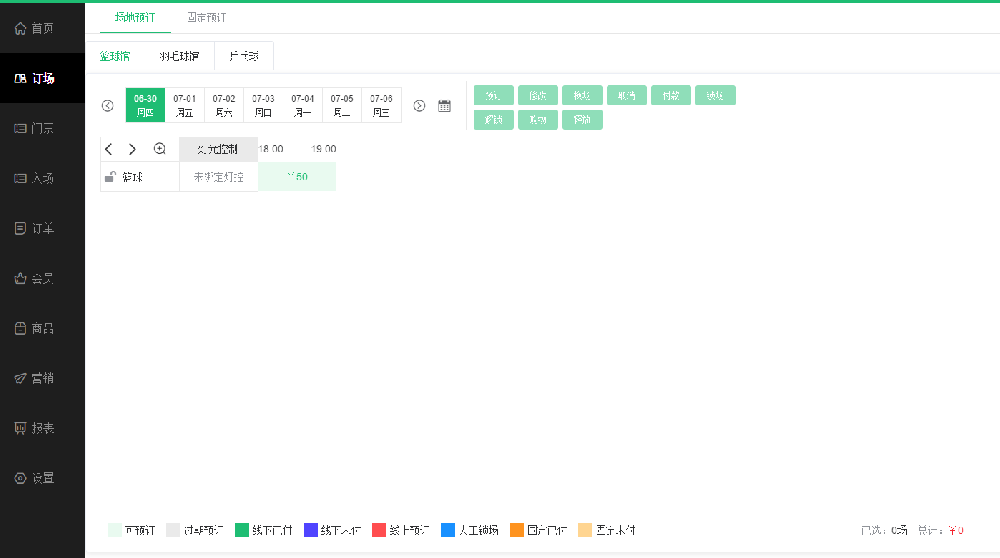Screen dimensions: 1000x558
Task: Go to previous week with circled left arrow
Action: (108, 106)
